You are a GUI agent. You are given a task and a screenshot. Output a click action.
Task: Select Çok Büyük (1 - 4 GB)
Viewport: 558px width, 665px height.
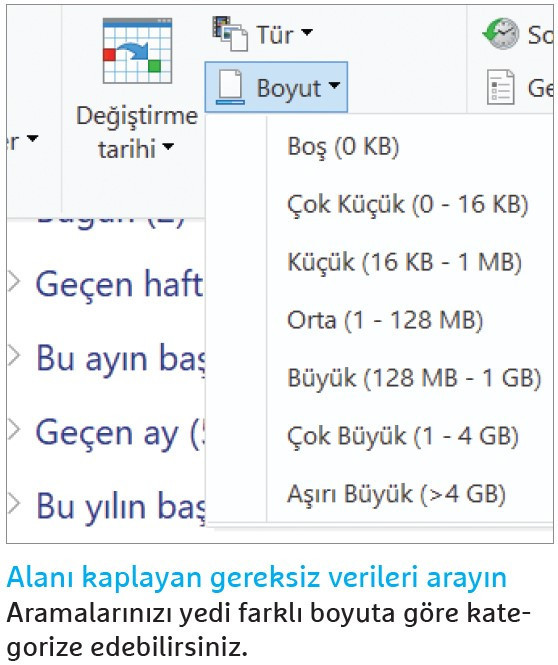[x=403, y=436]
